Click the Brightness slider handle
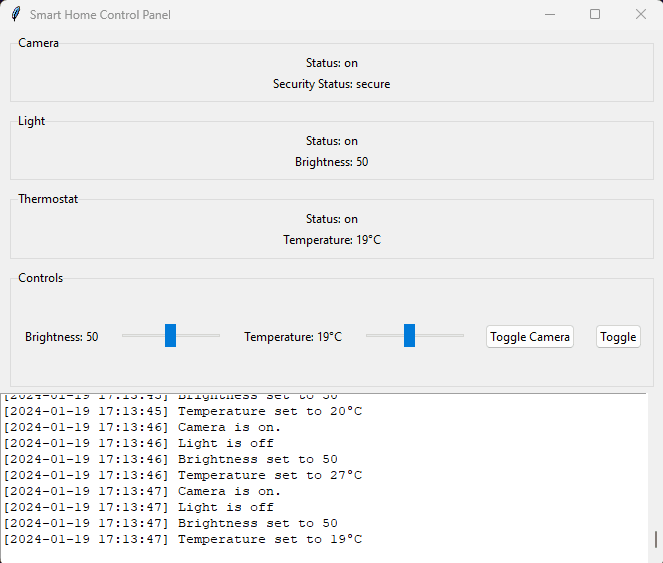The width and height of the screenshot is (663, 563). [170, 336]
